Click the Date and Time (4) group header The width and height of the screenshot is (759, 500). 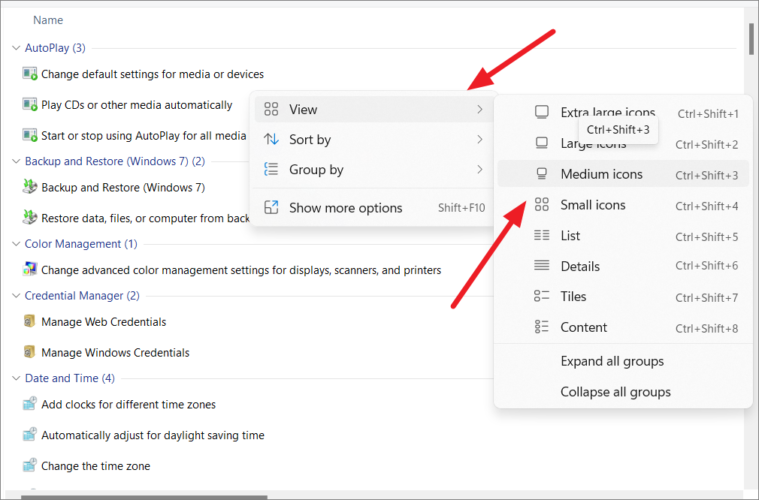(x=70, y=379)
